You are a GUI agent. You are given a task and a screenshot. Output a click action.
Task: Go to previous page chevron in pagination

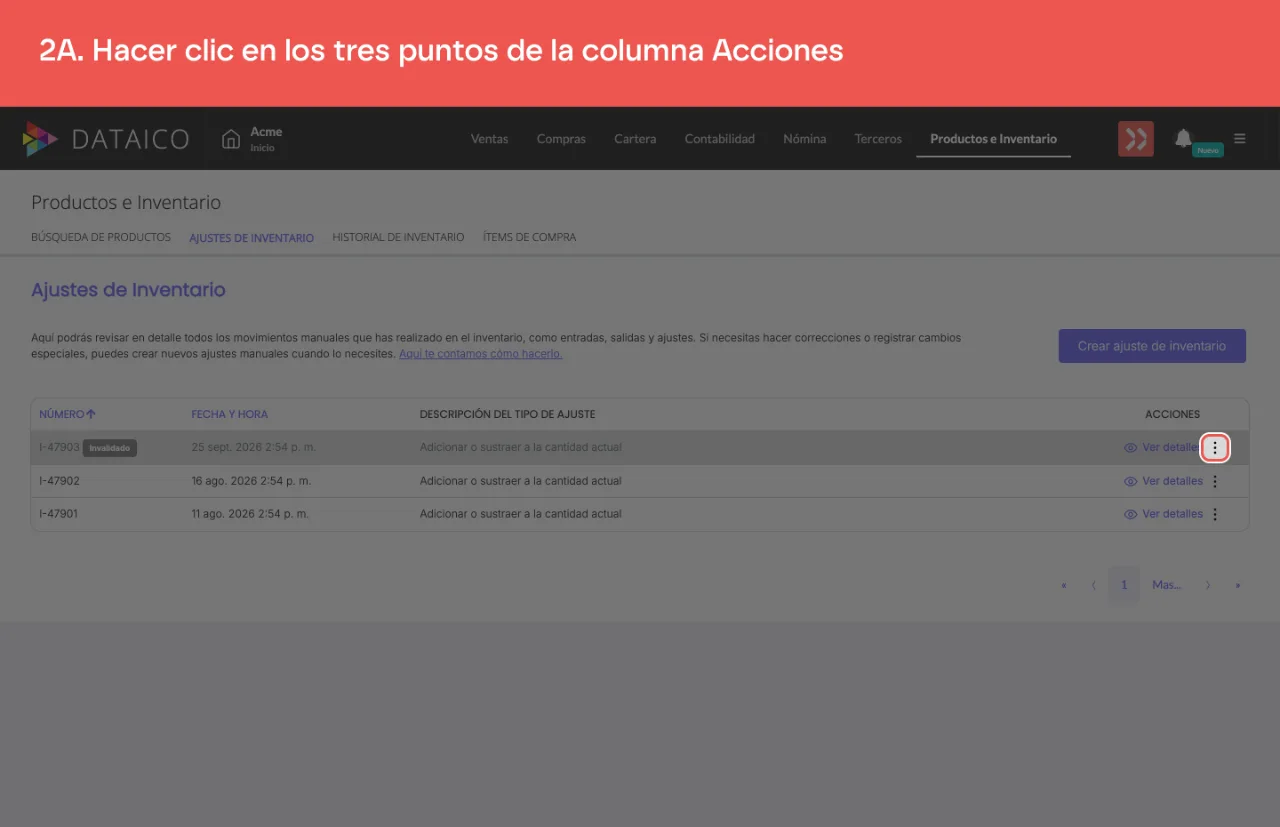pyautogui.click(x=1094, y=585)
